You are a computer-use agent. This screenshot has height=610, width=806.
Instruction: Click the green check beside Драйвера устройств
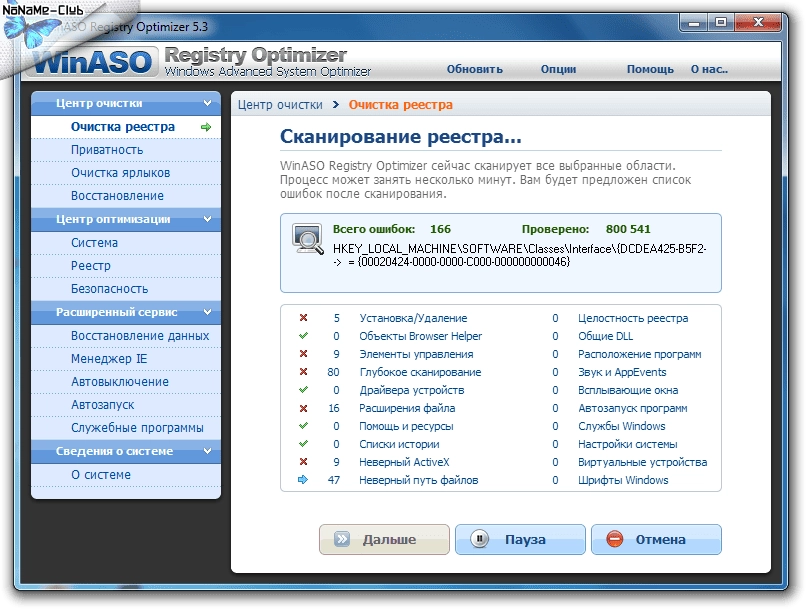point(303,390)
